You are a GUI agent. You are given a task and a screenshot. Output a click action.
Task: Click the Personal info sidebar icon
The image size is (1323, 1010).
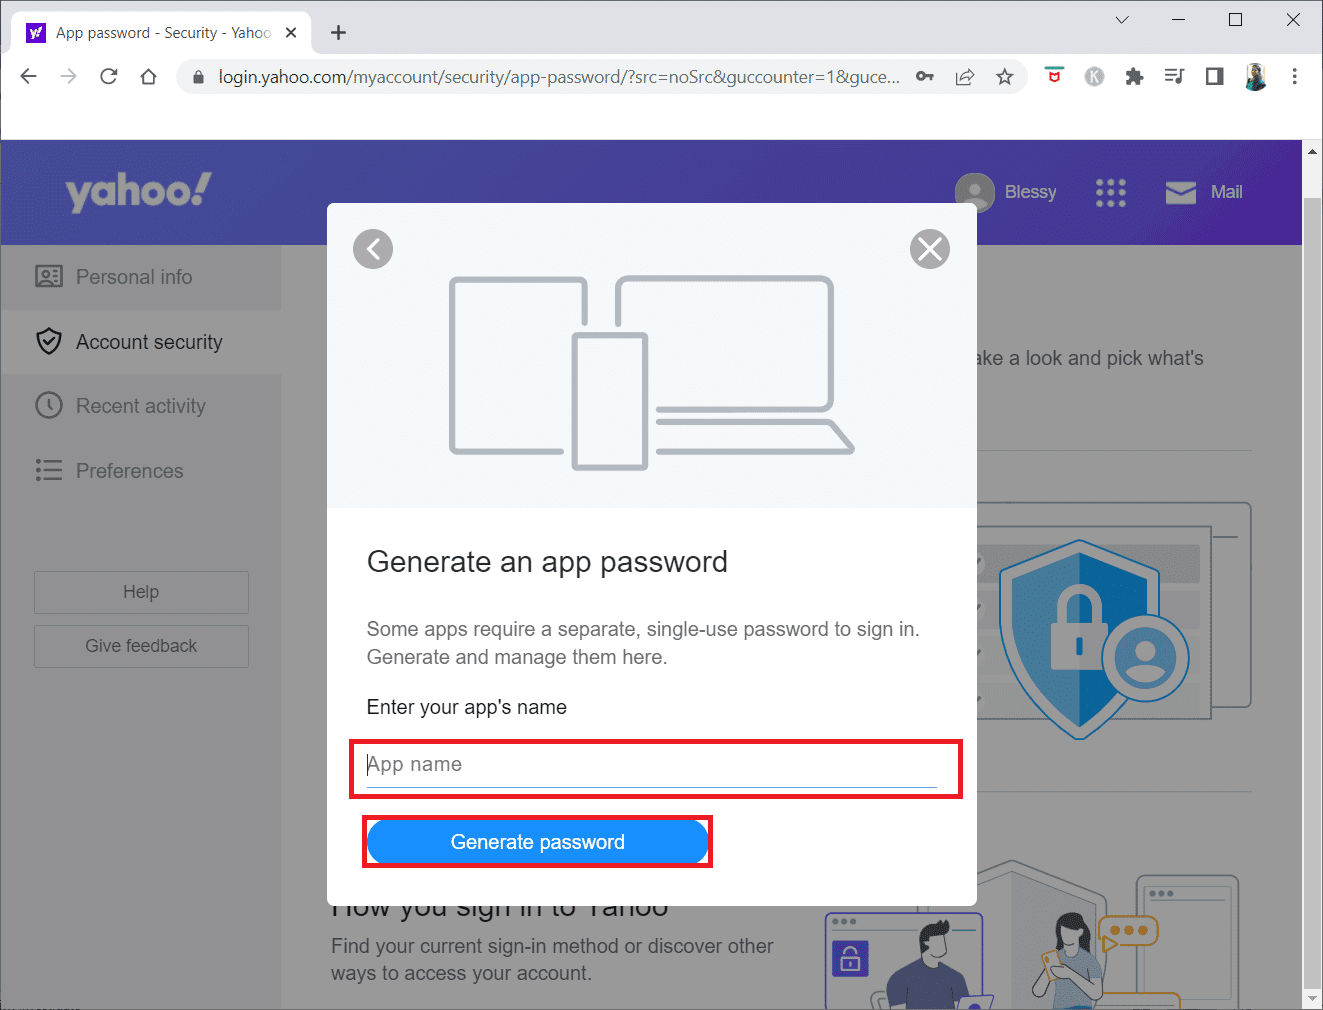[x=49, y=277]
